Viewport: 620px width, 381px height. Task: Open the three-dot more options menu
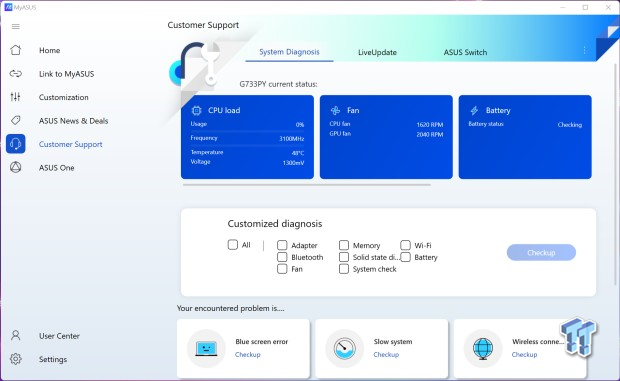coord(584,50)
